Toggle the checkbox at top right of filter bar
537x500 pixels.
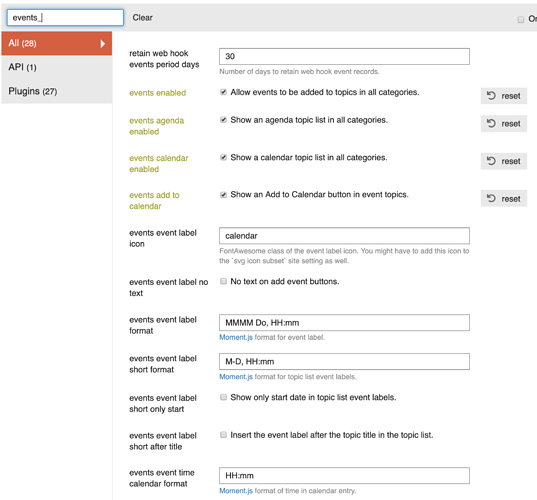pos(521,20)
